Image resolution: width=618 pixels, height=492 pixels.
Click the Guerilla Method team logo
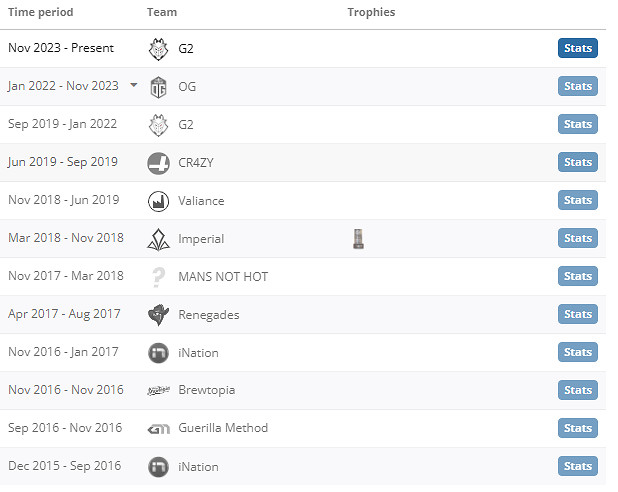pyautogui.click(x=158, y=428)
